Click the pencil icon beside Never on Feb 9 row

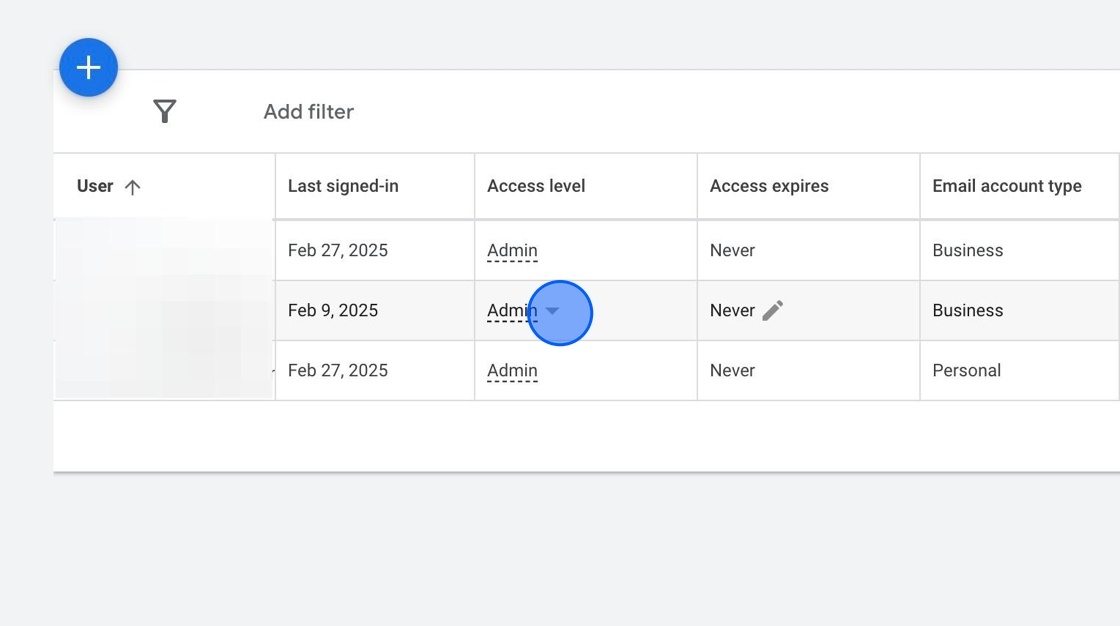point(773,310)
